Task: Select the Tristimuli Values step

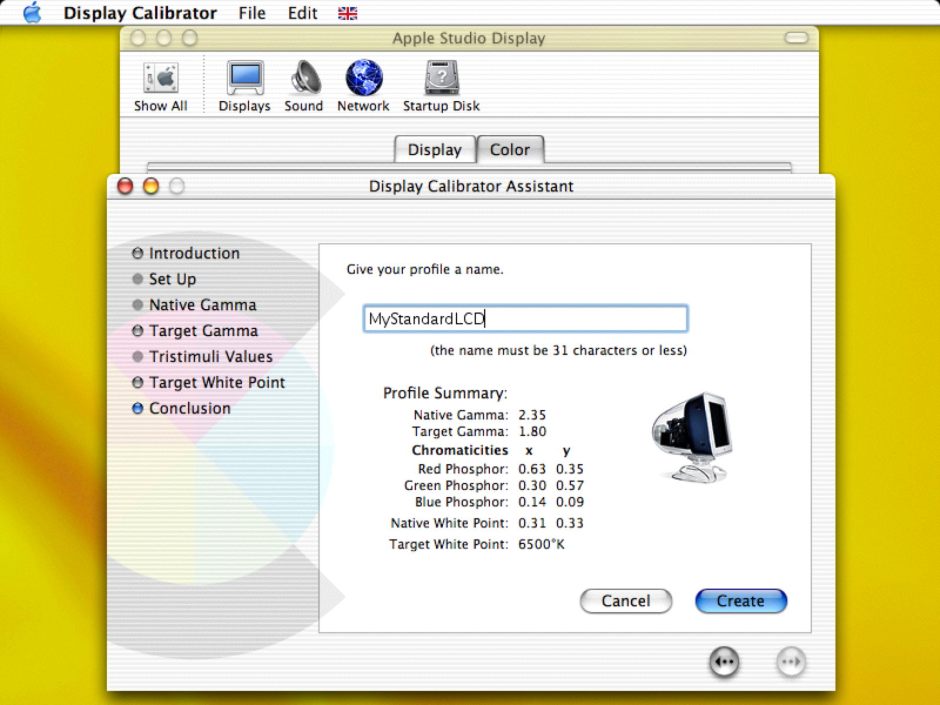Action: coord(203,356)
